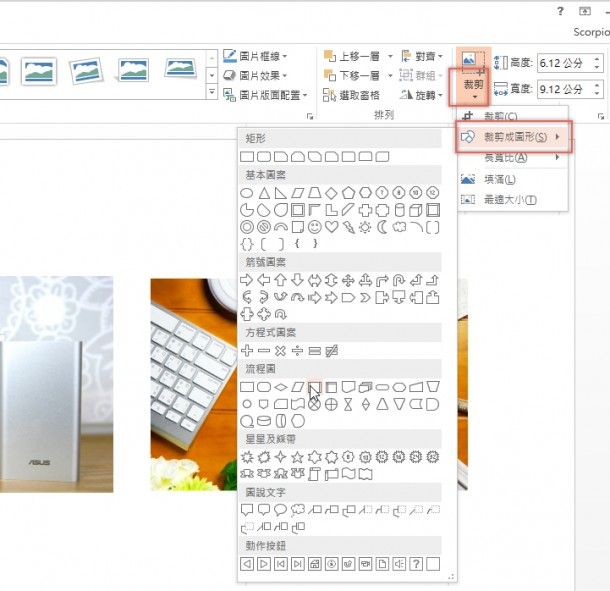Open the 長寬比(A) aspect ratio submenu
This screenshot has width=610, height=591.
[x=513, y=158]
